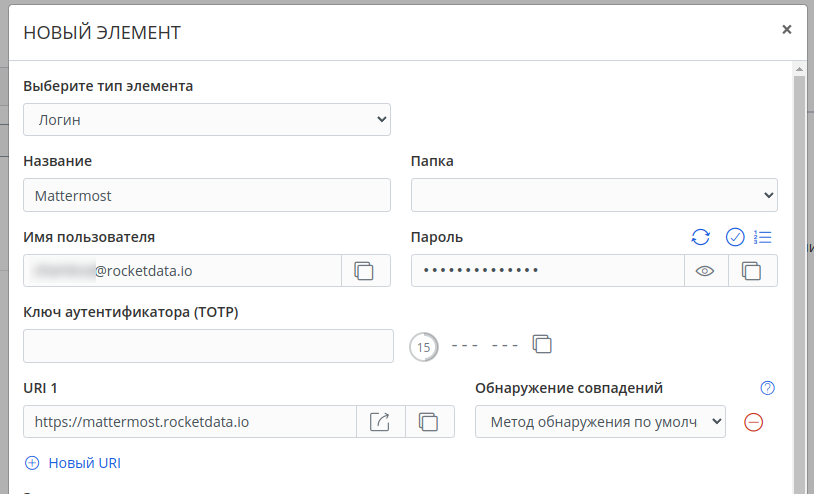The image size is (814, 494).
Task: Open password history list icon
Action: click(763, 237)
